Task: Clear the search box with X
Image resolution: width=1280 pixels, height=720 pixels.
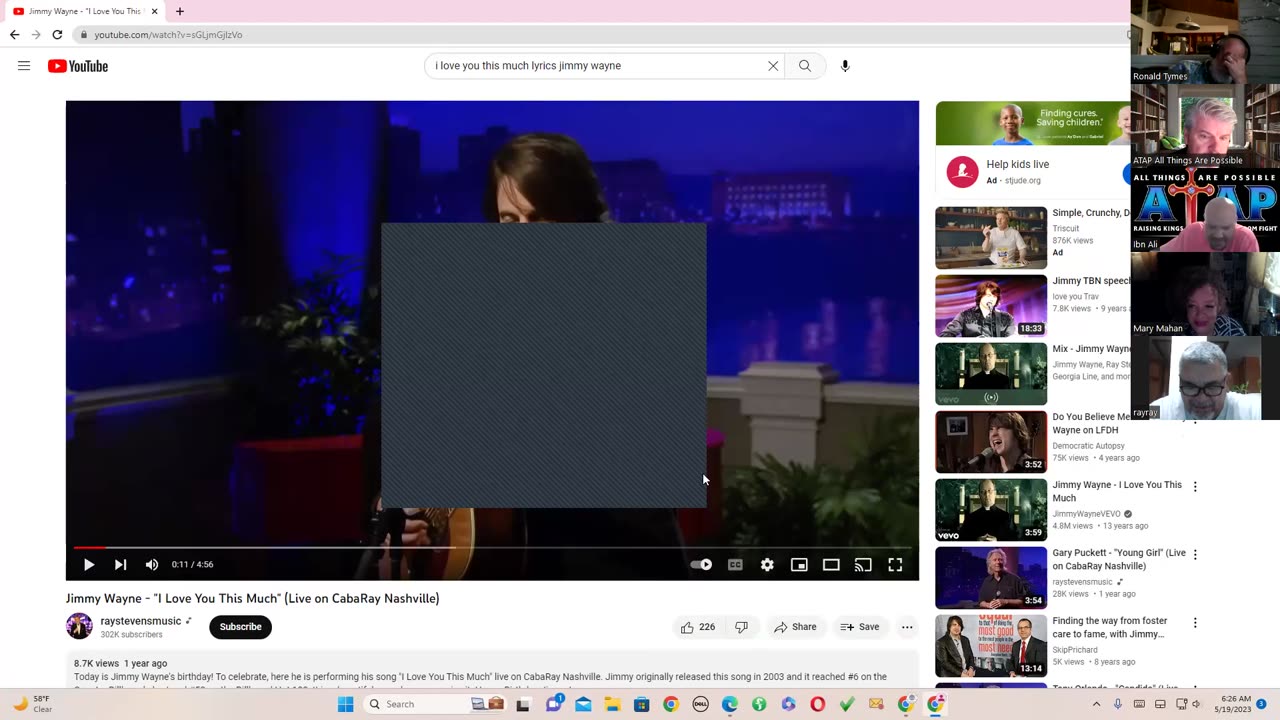Action: tap(773, 66)
